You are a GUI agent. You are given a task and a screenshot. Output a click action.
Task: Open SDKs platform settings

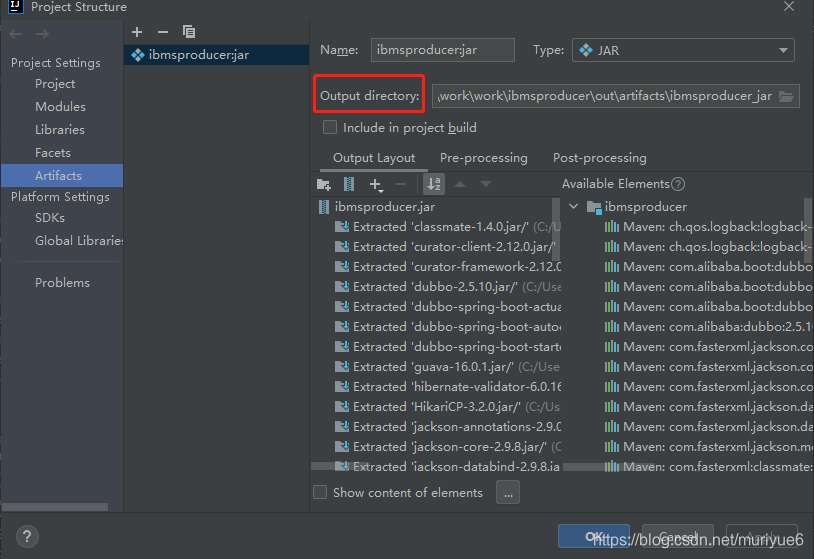(50, 218)
